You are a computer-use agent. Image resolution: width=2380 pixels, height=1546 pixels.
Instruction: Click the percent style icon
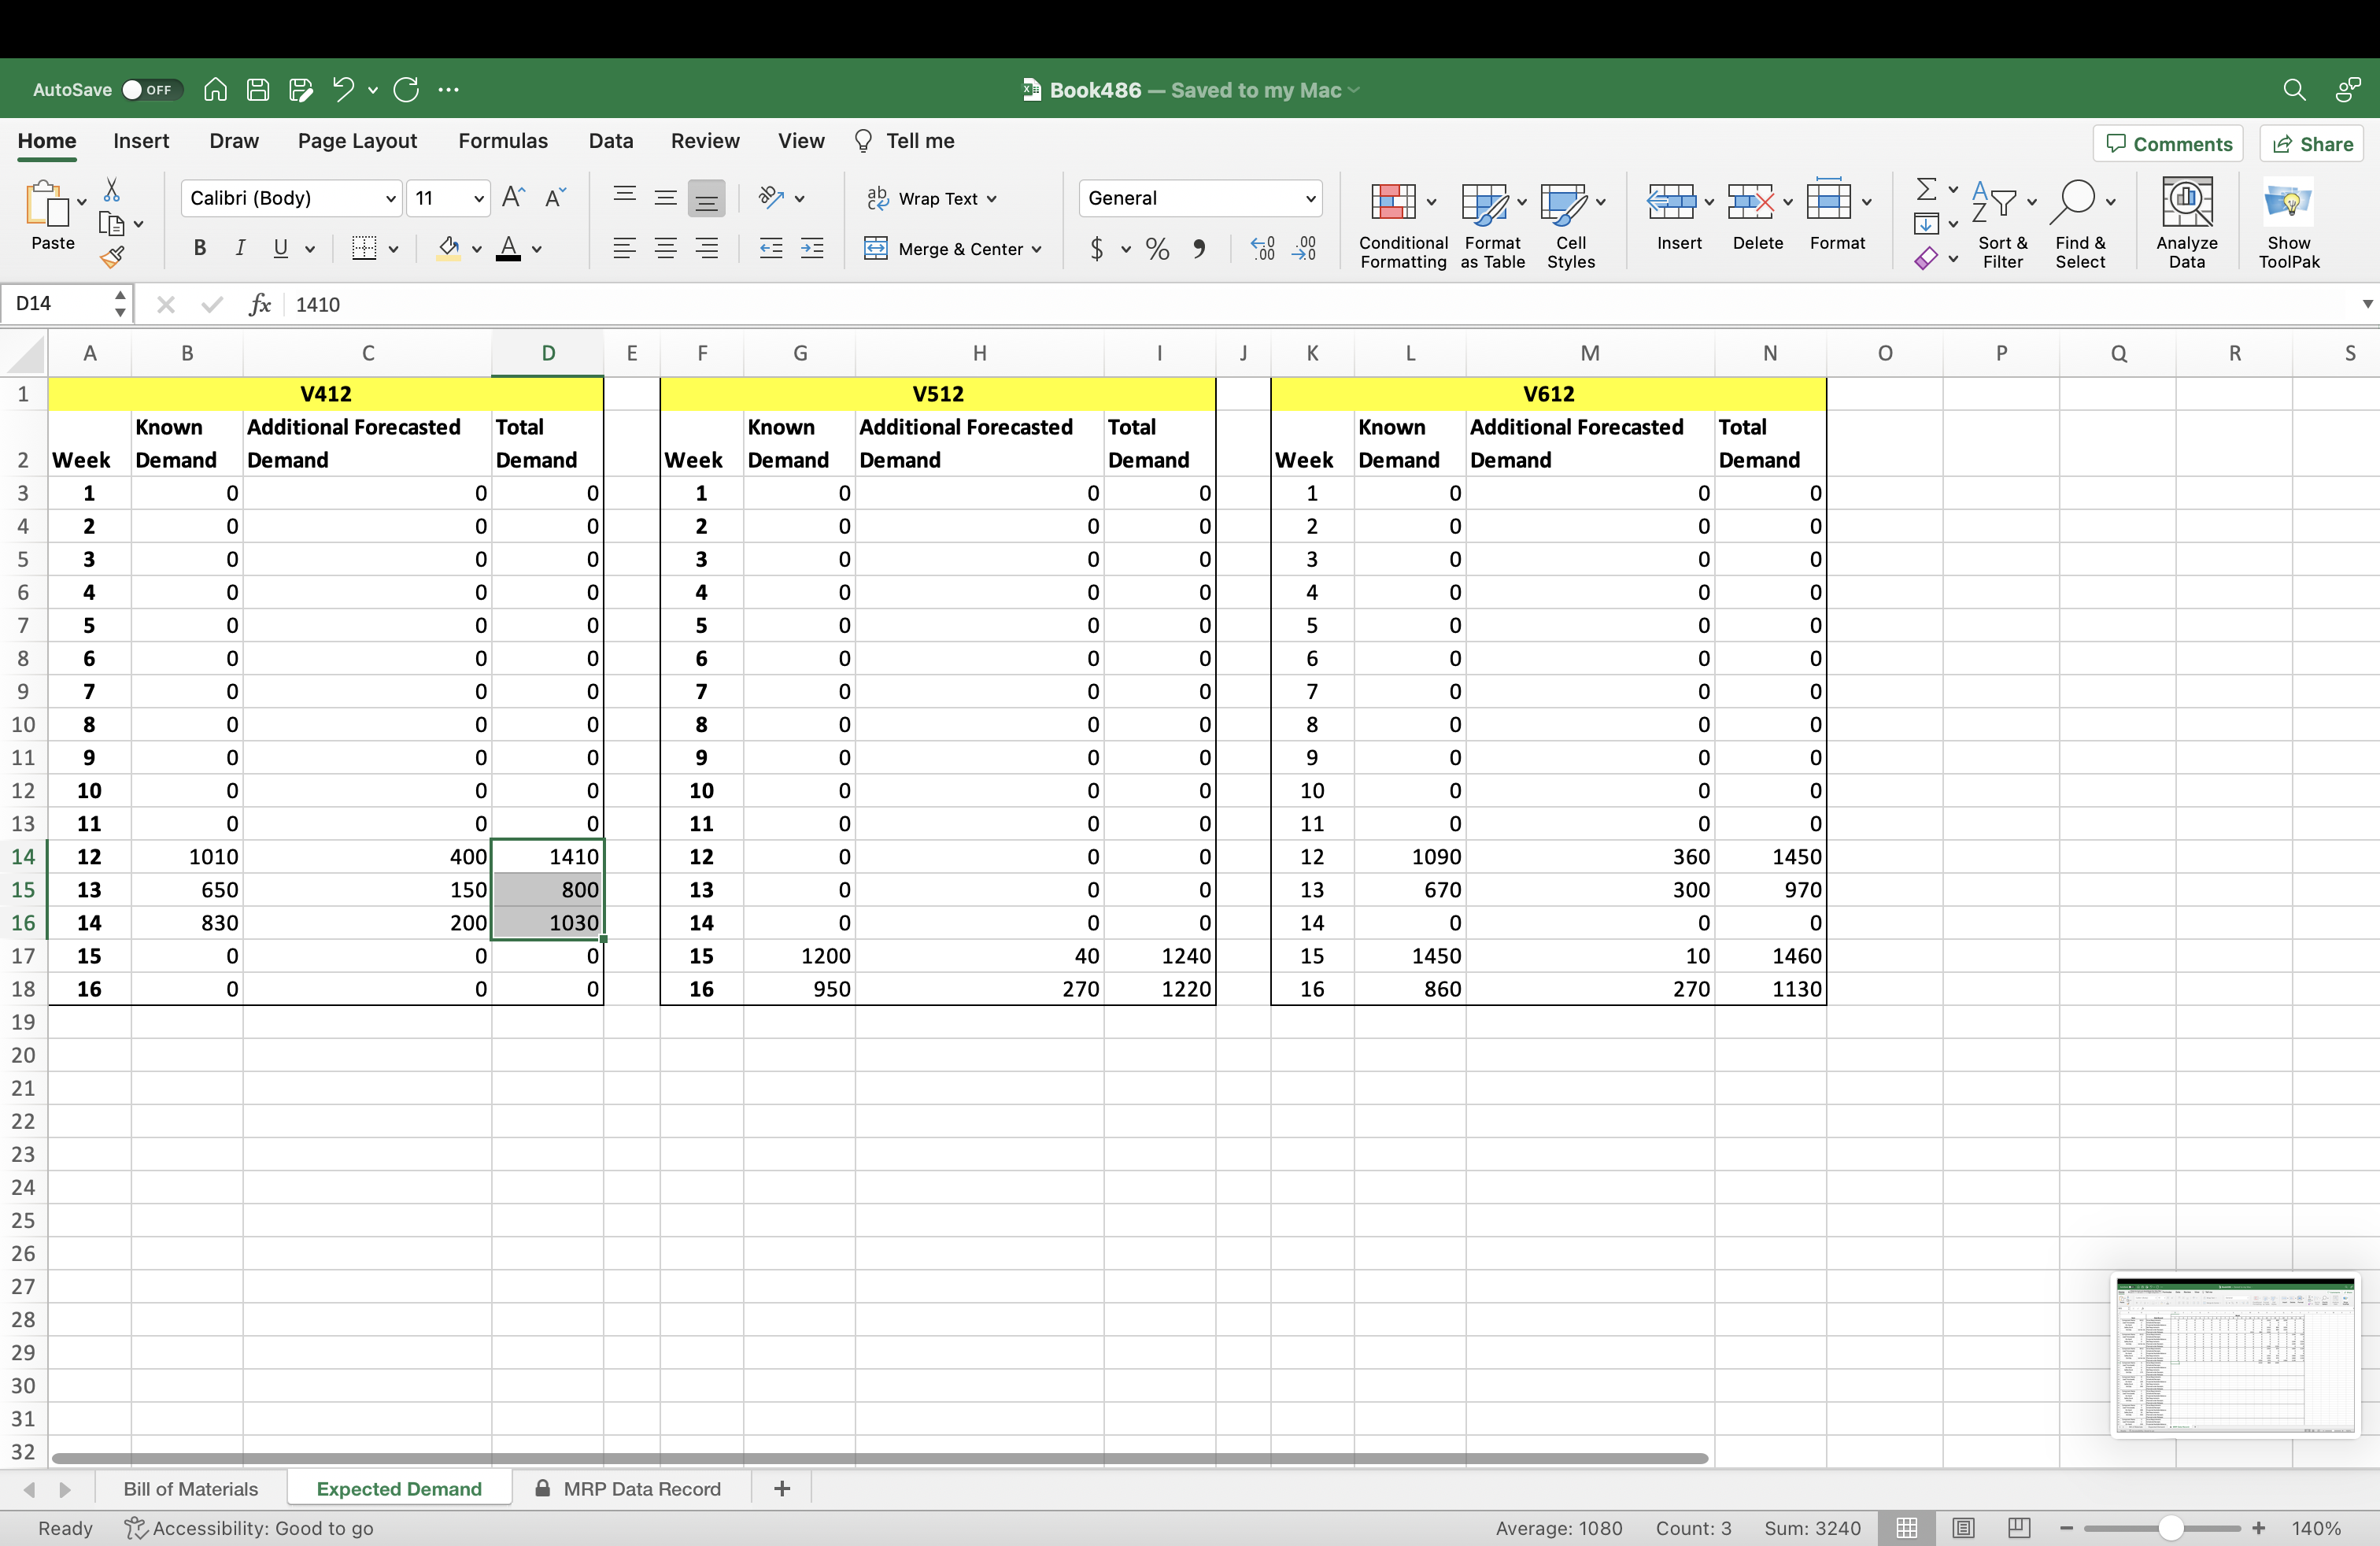pos(1157,249)
